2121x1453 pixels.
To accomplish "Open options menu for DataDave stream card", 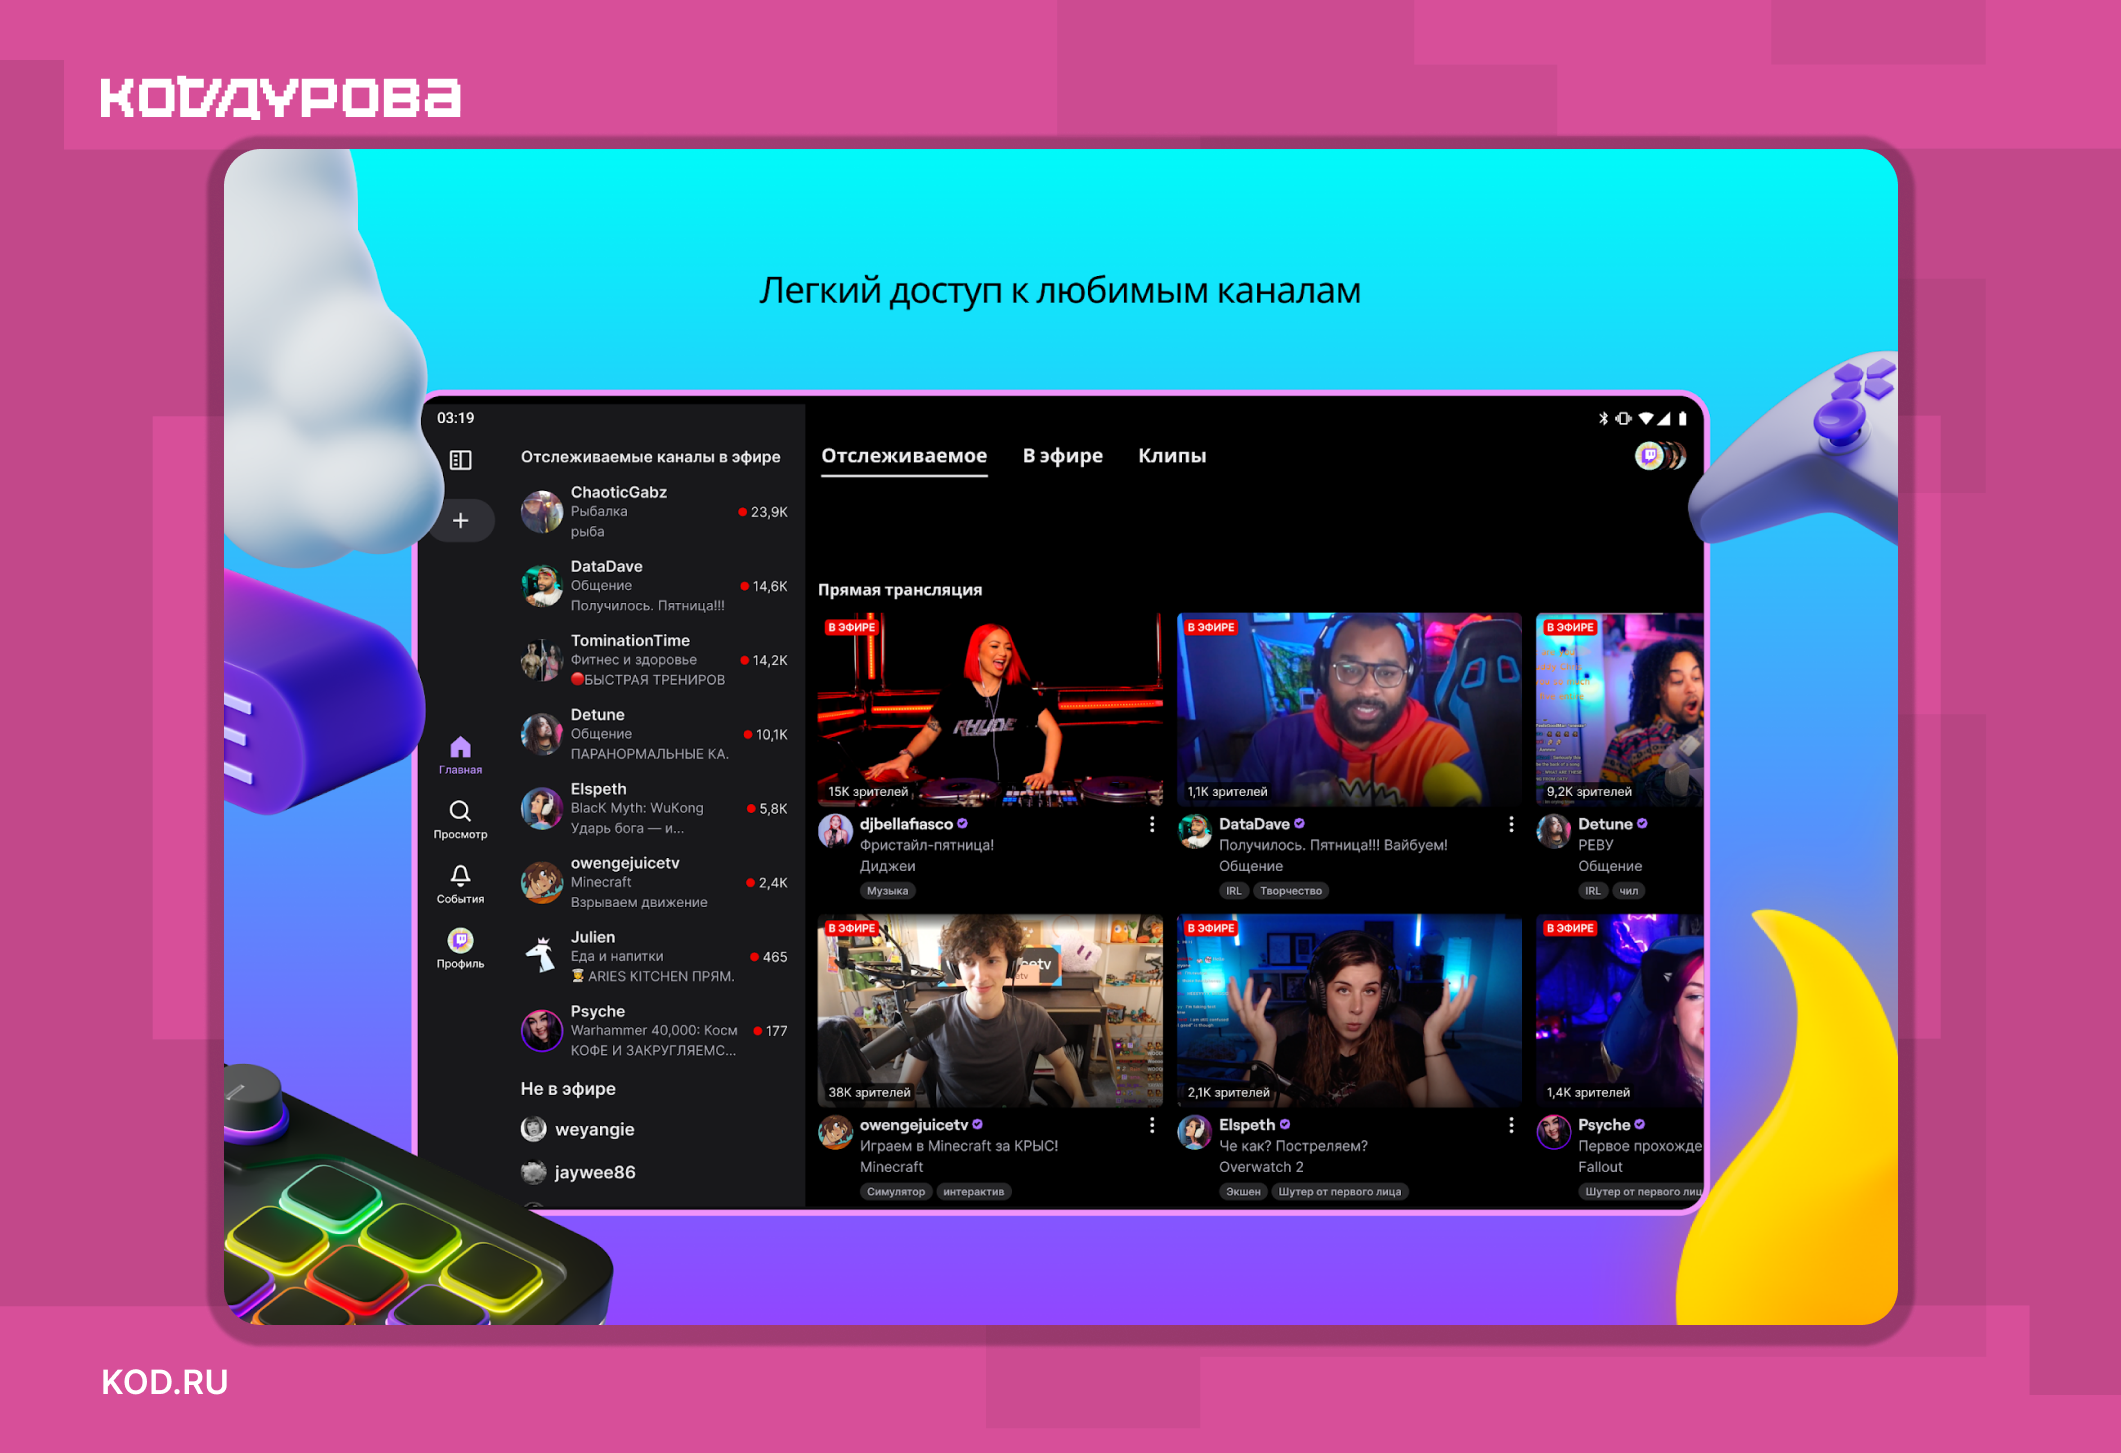I will (1511, 824).
